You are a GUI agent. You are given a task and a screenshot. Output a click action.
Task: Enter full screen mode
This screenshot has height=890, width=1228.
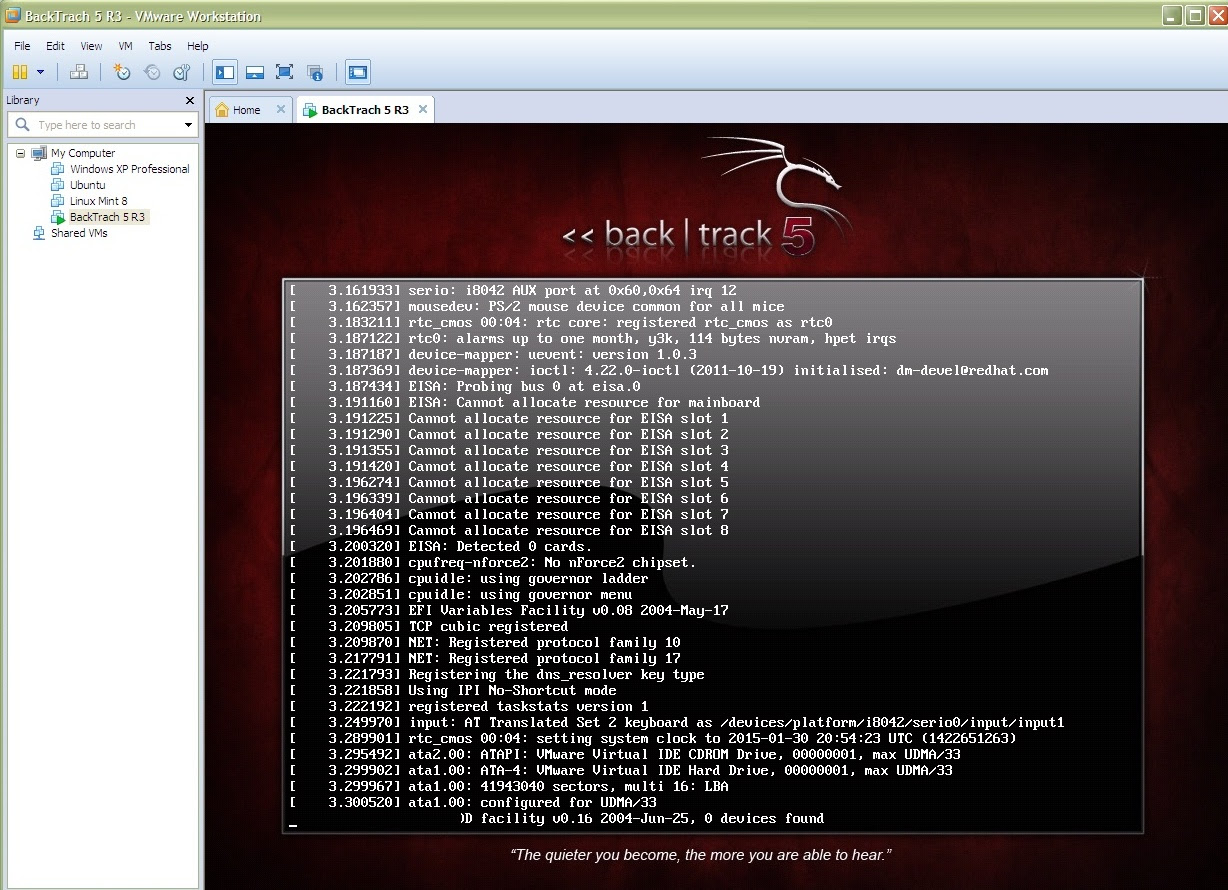pos(285,72)
